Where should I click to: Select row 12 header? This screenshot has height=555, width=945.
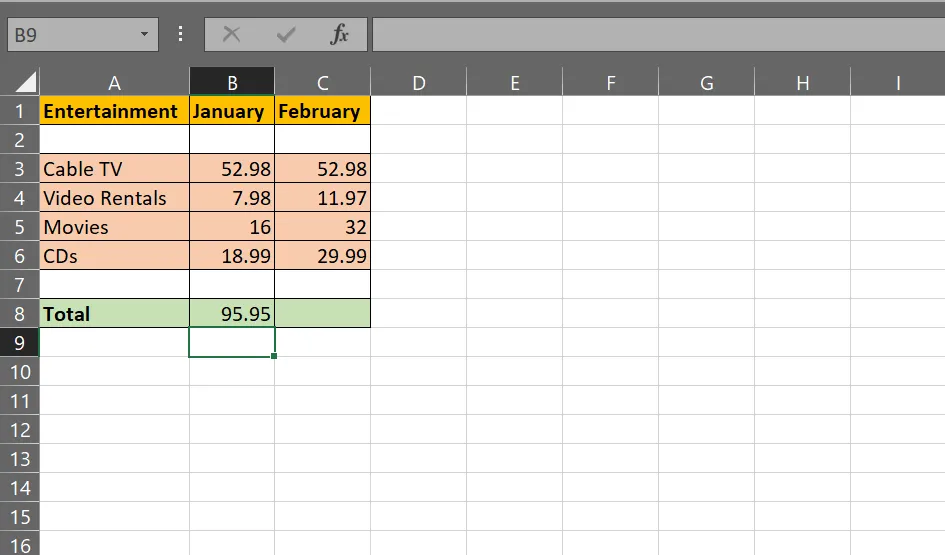(x=19, y=430)
